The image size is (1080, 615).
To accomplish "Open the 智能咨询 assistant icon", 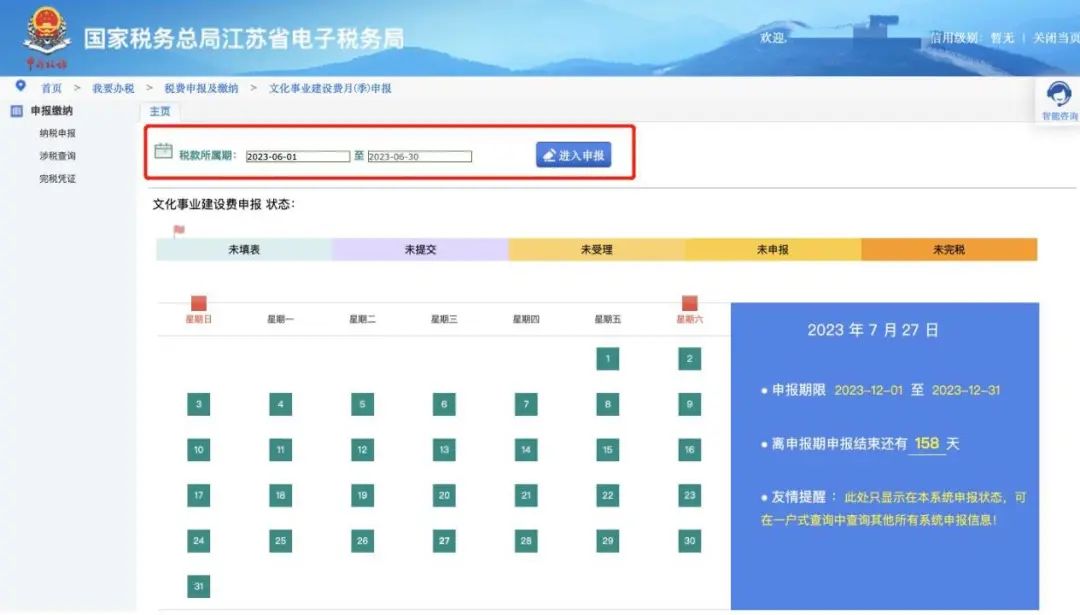I will pyautogui.click(x=1059, y=96).
